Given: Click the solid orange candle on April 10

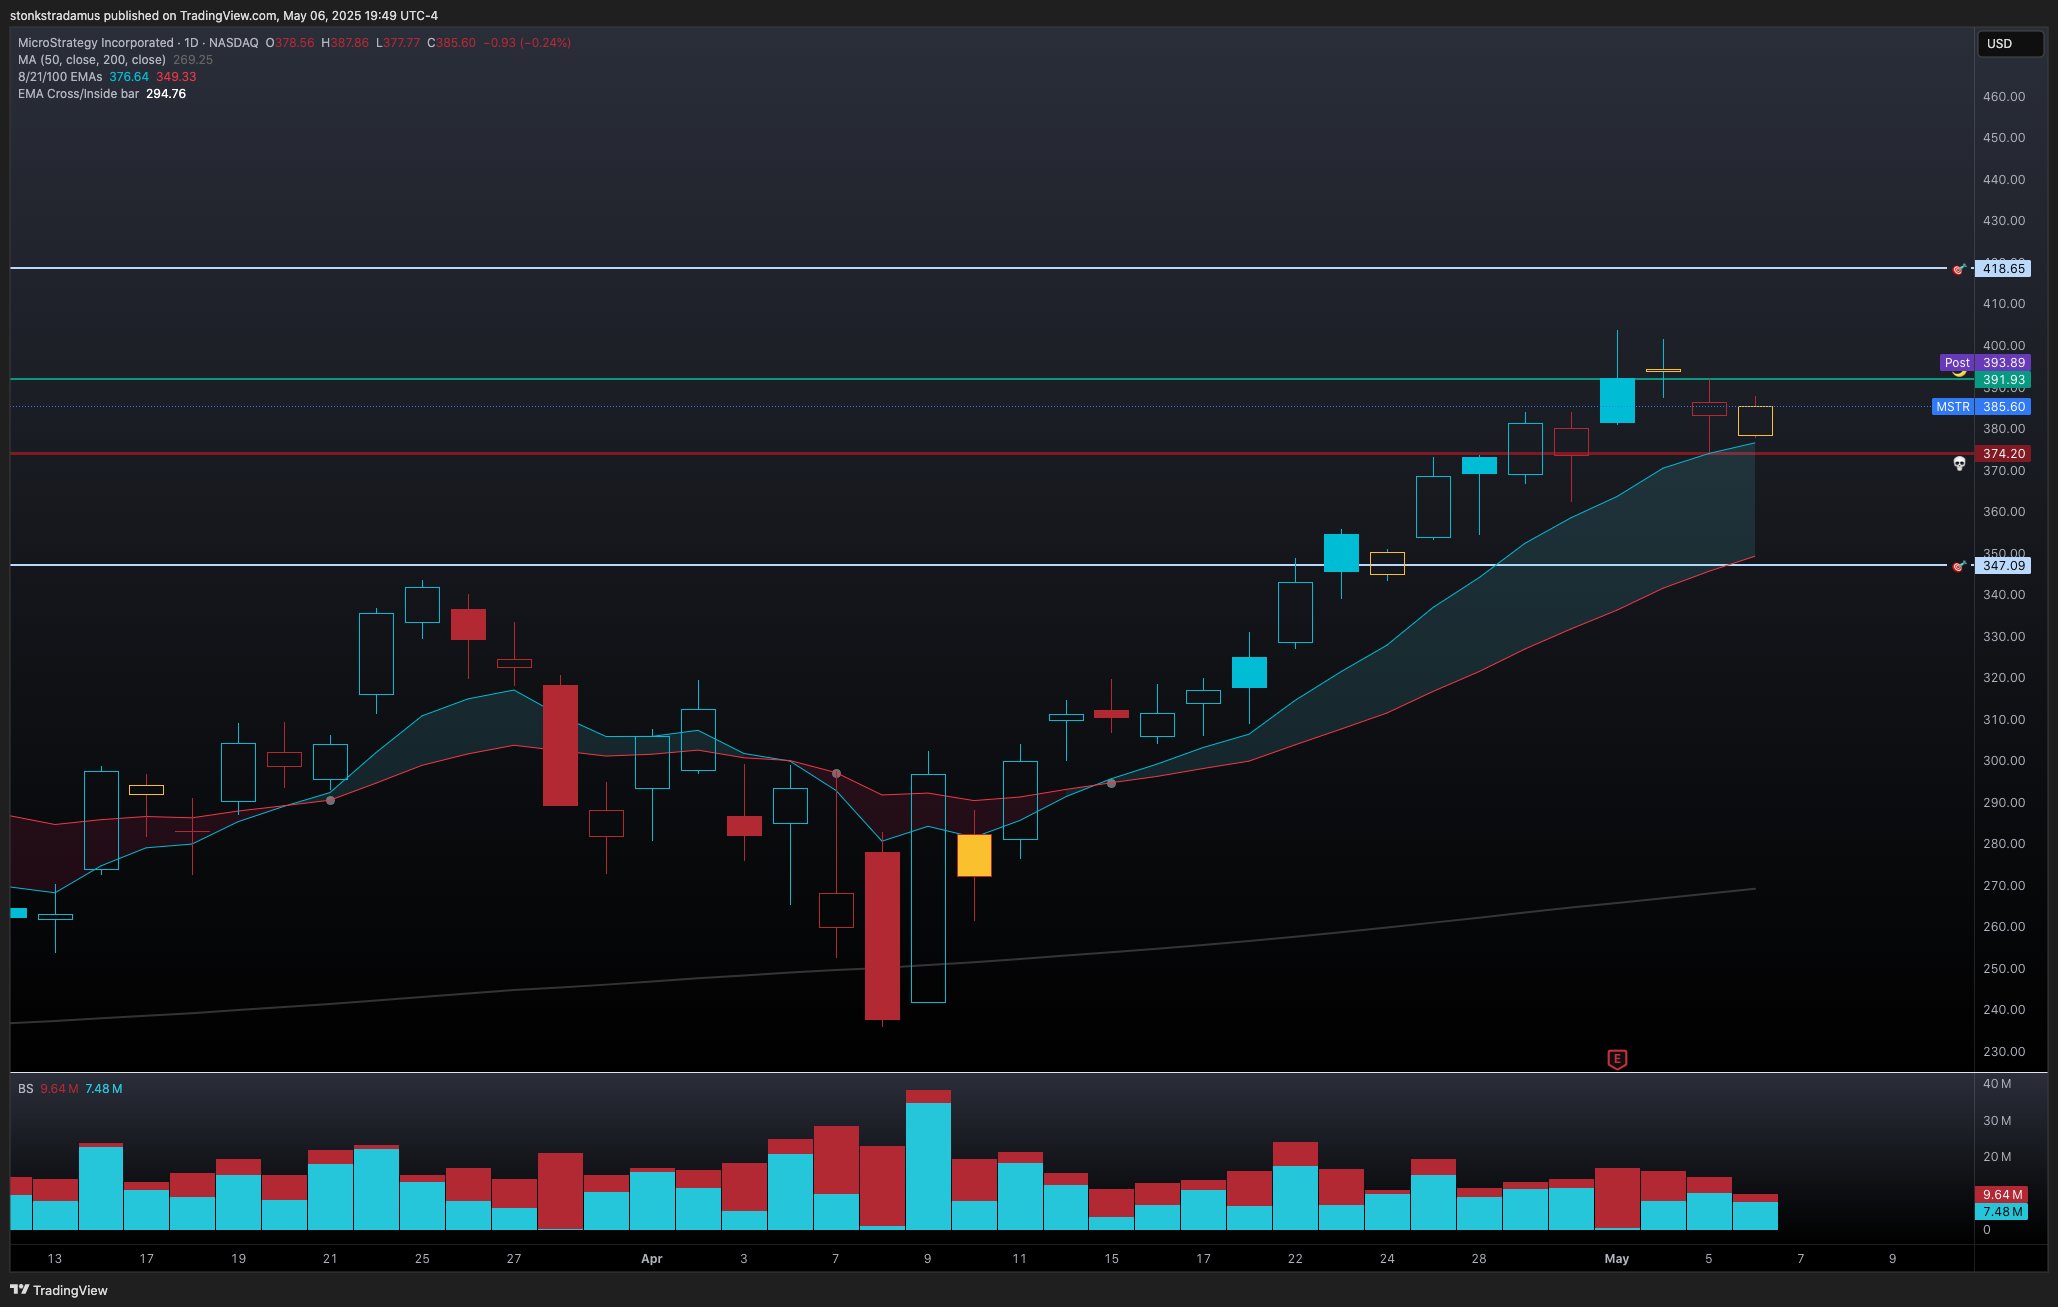Looking at the screenshot, I should (x=974, y=856).
